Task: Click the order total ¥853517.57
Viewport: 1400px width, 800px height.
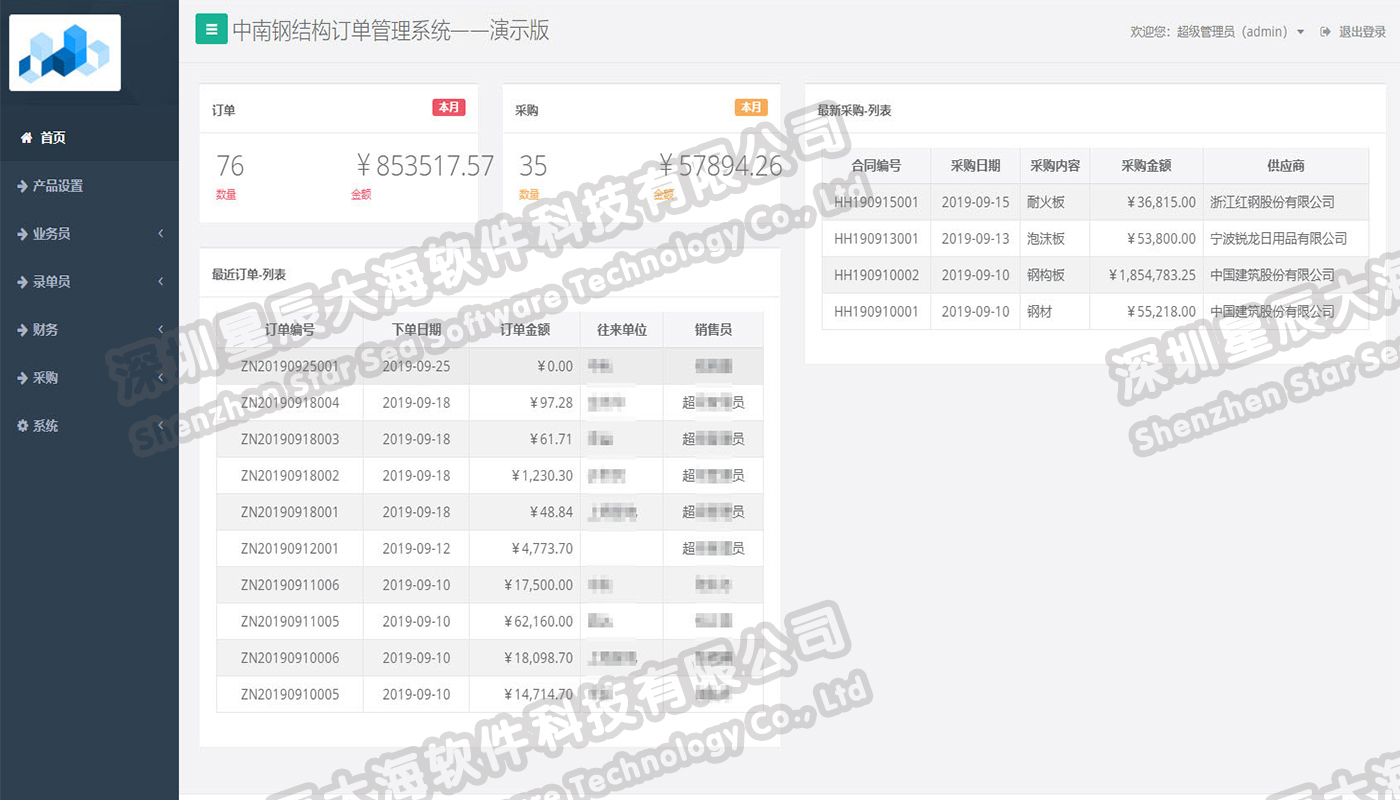Action: (425, 166)
